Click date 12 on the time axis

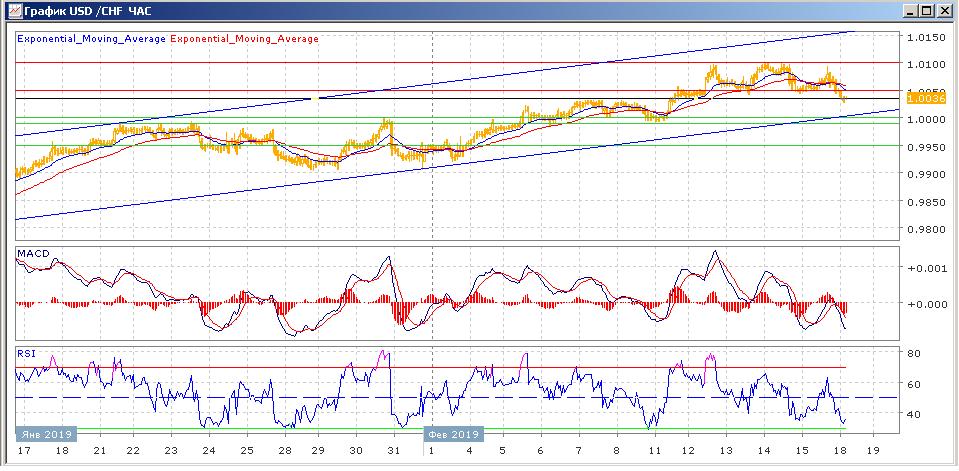coord(687,451)
